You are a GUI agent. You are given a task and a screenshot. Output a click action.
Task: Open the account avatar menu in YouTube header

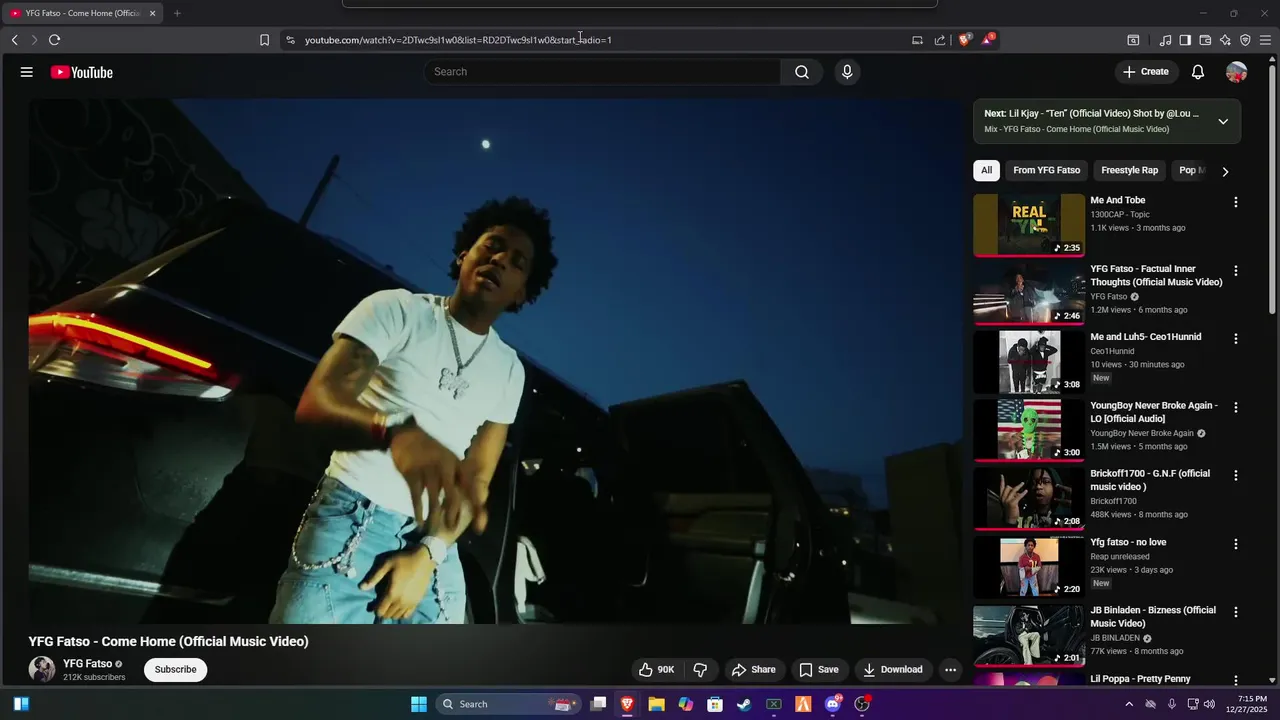(x=1237, y=72)
